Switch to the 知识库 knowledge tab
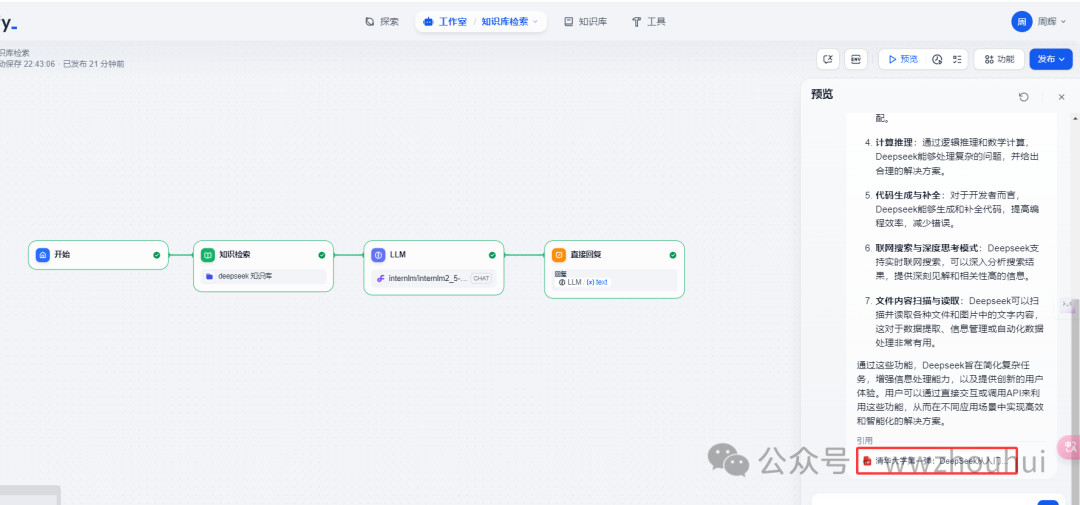 (585, 21)
